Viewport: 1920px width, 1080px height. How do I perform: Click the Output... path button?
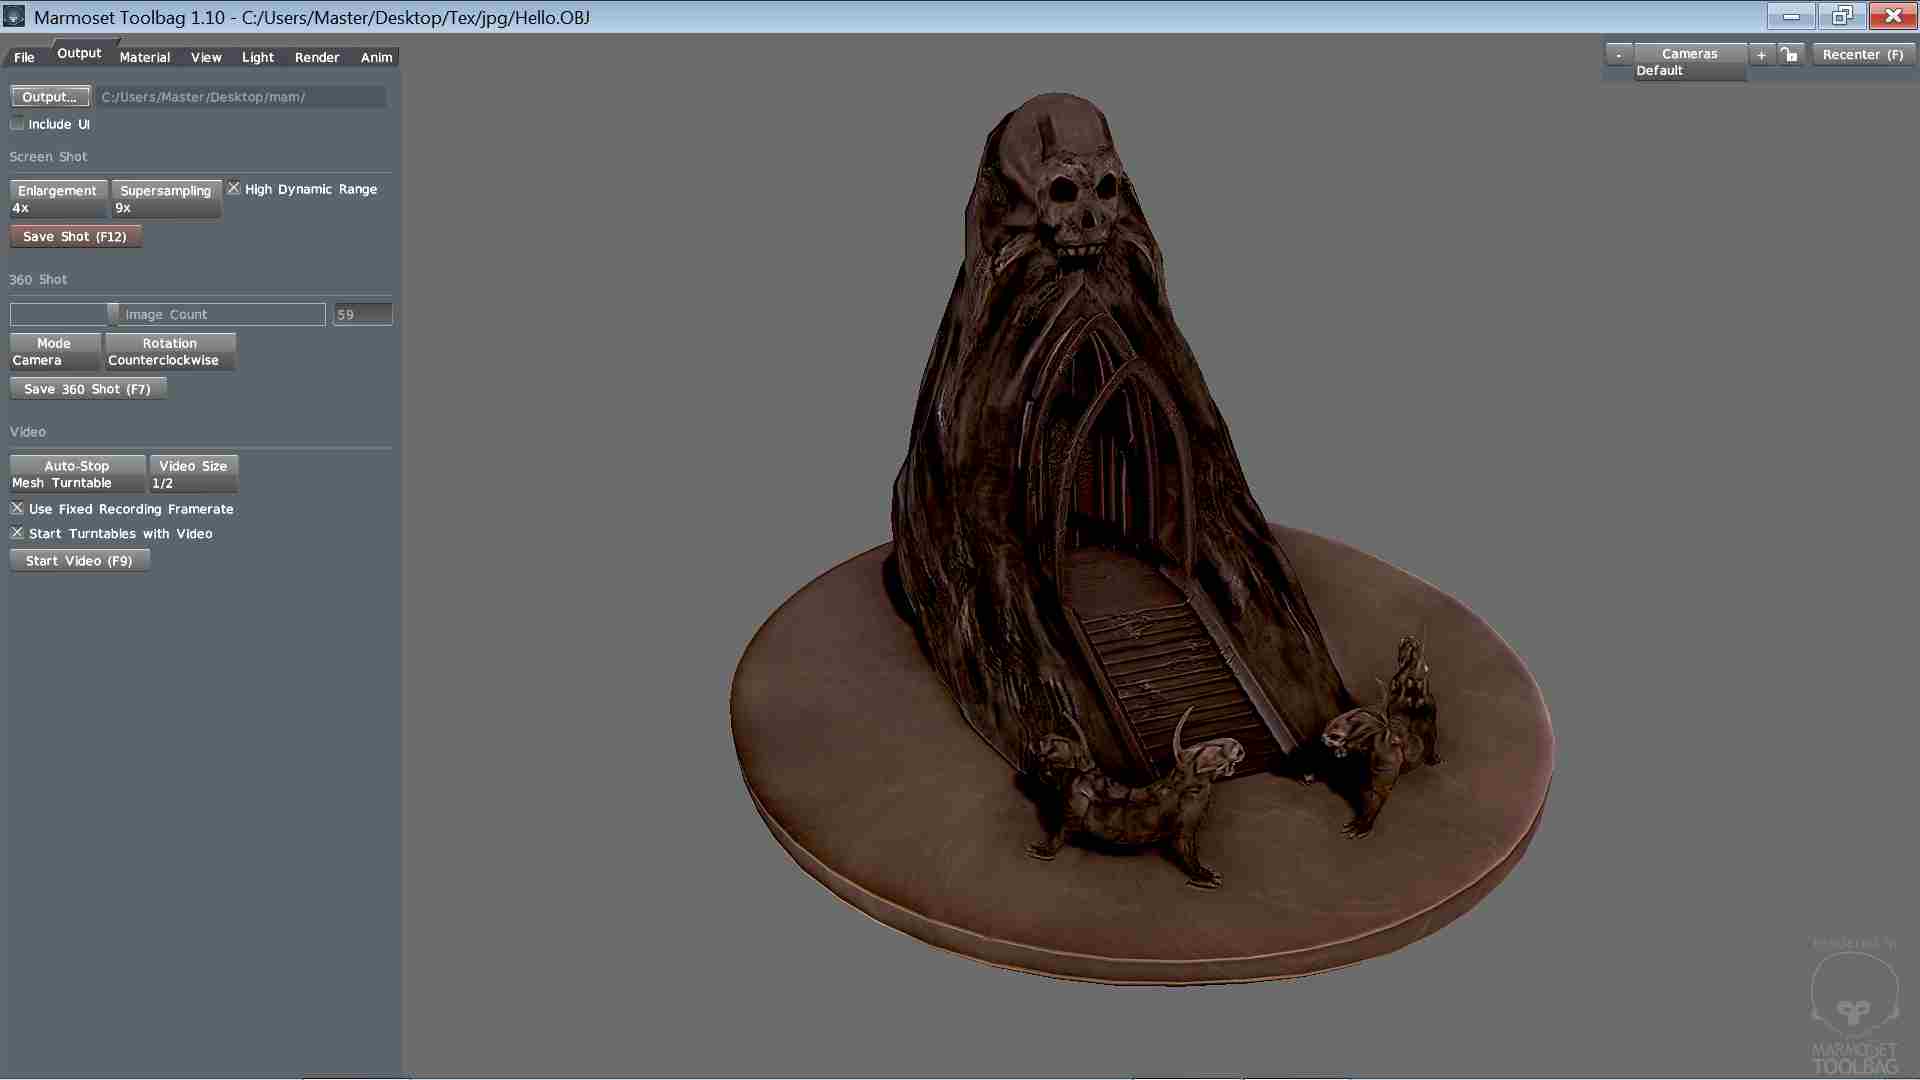point(50,97)
